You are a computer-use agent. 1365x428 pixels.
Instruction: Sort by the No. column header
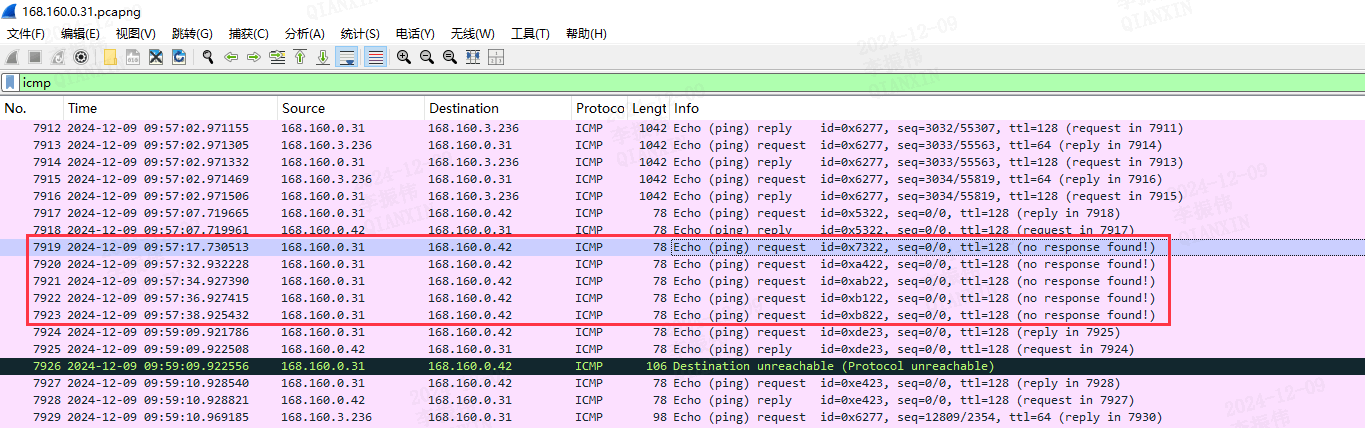click(32, 108)
